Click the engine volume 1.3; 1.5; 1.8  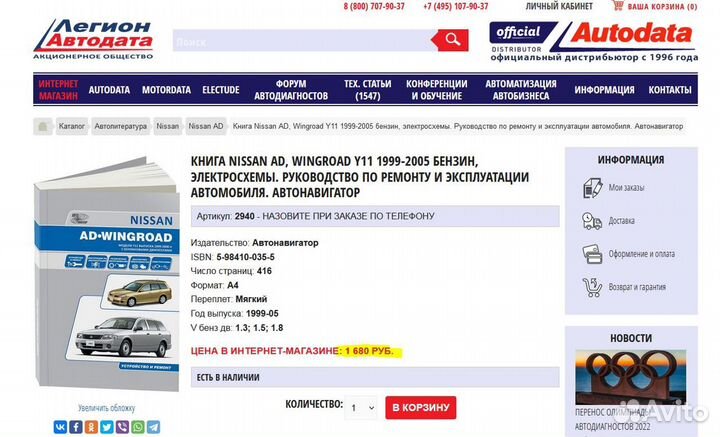point(259,328)
